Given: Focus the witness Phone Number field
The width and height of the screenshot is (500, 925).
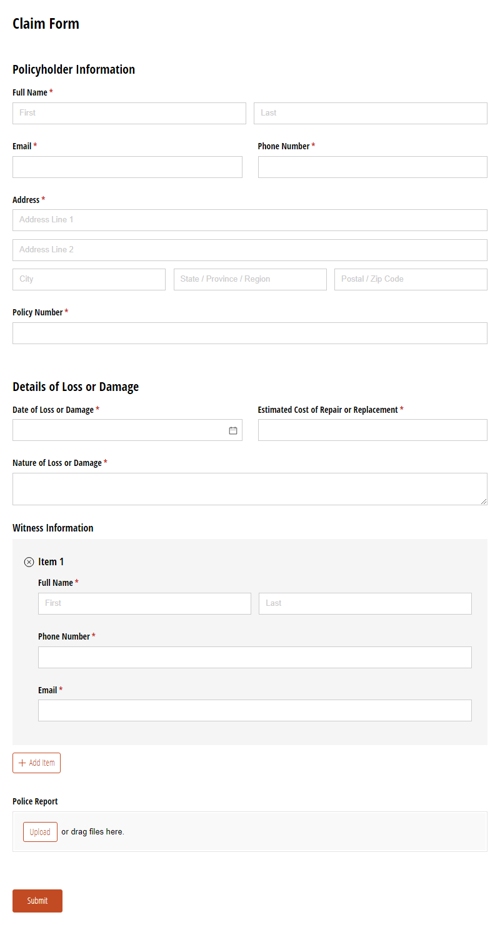Looking at the screenshot, I should (x=255, y=657).
